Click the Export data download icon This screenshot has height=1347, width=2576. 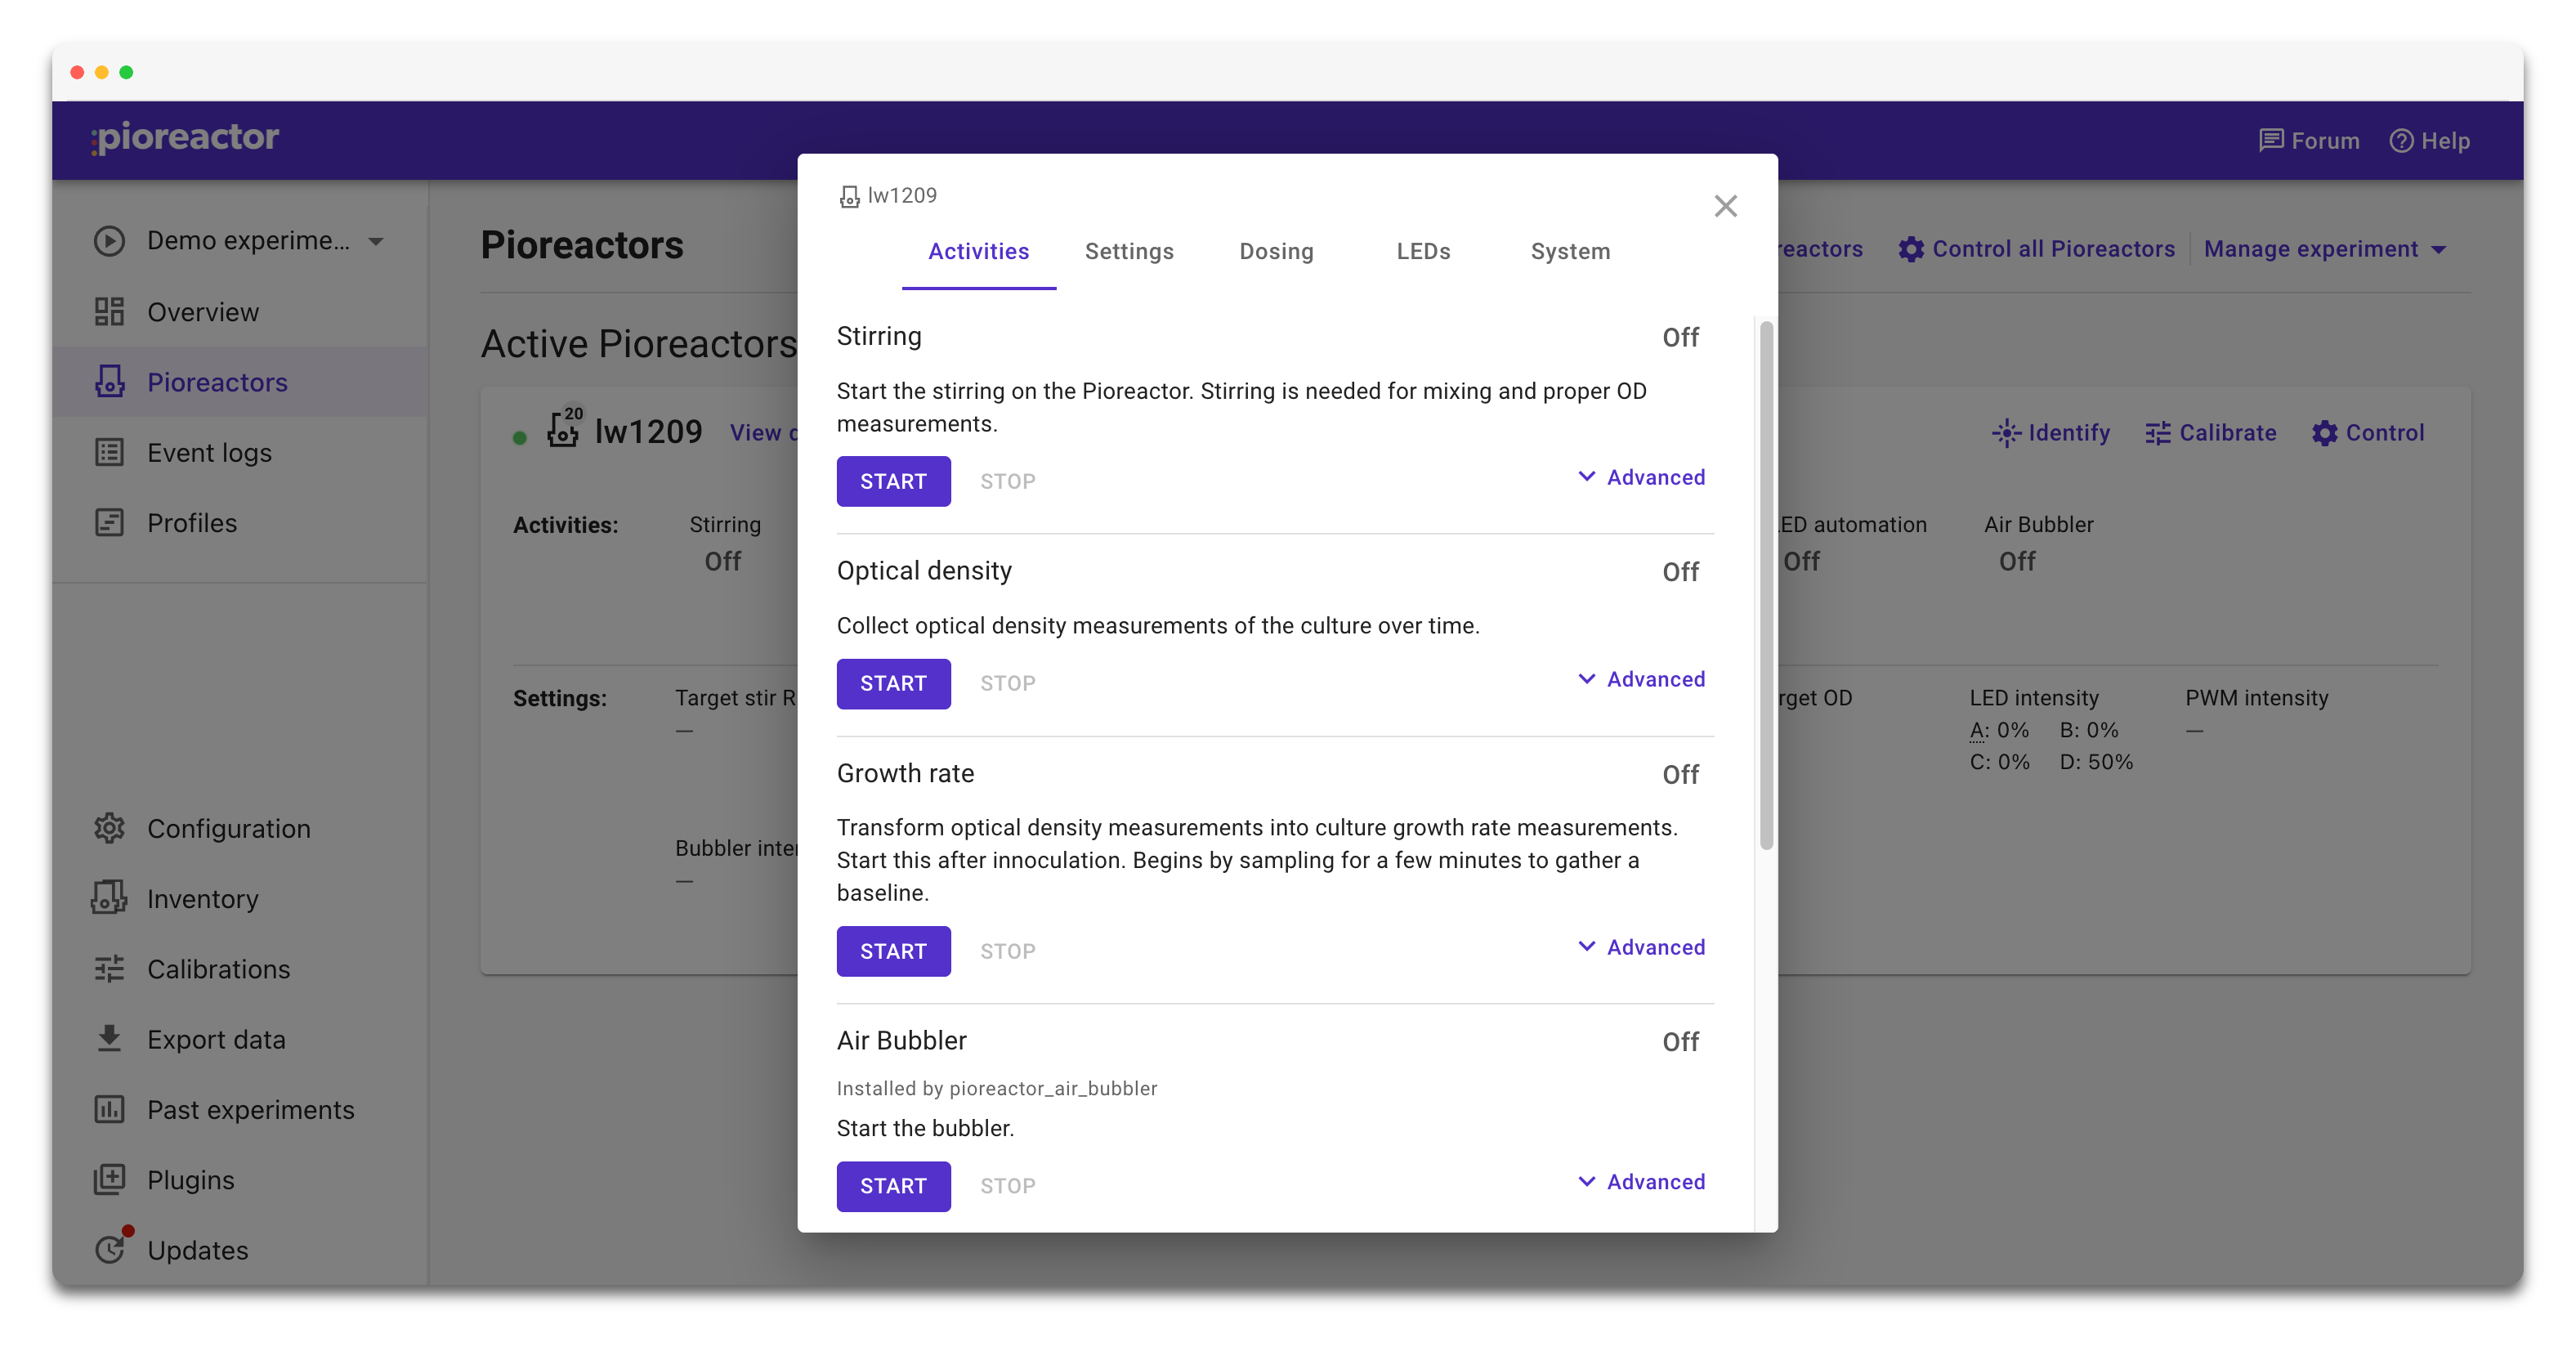(x=109, y=1038)
